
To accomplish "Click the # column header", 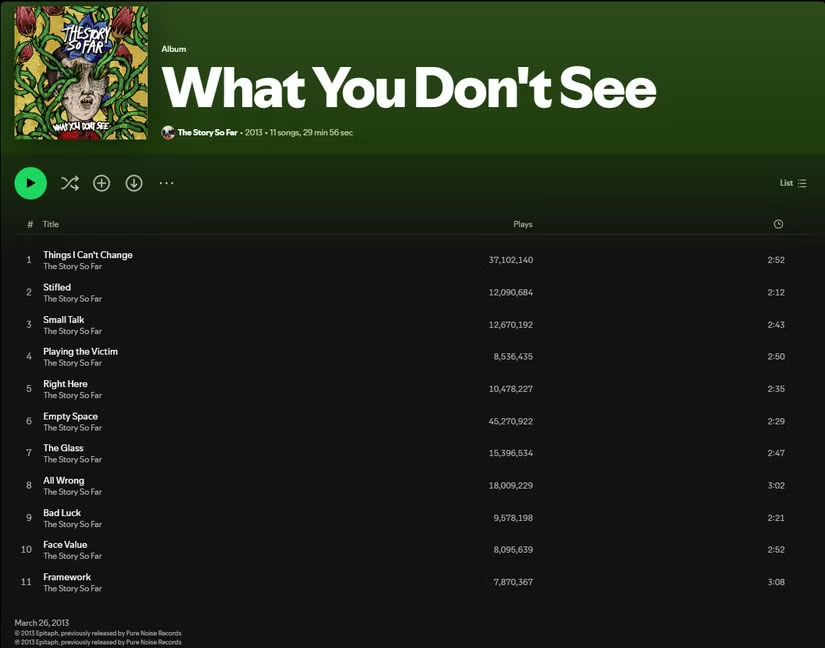I will (31, 224).
